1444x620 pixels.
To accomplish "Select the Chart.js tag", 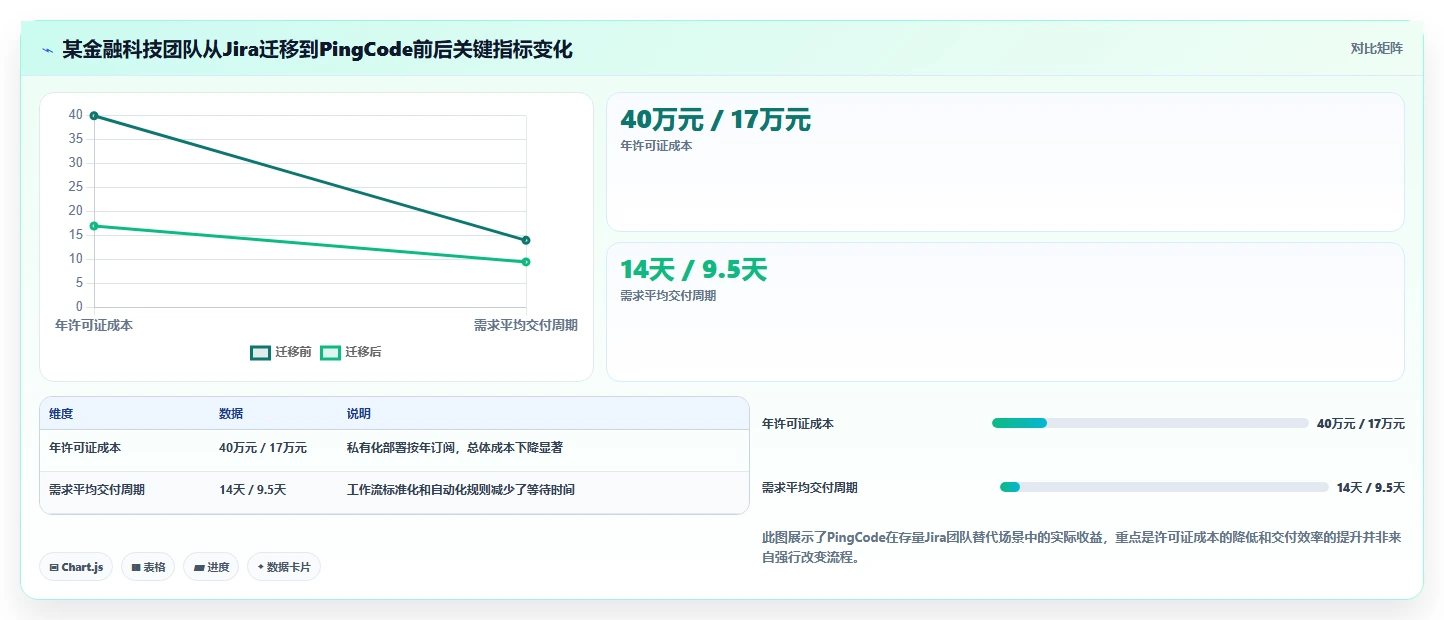I will click(x=76, y=567).
